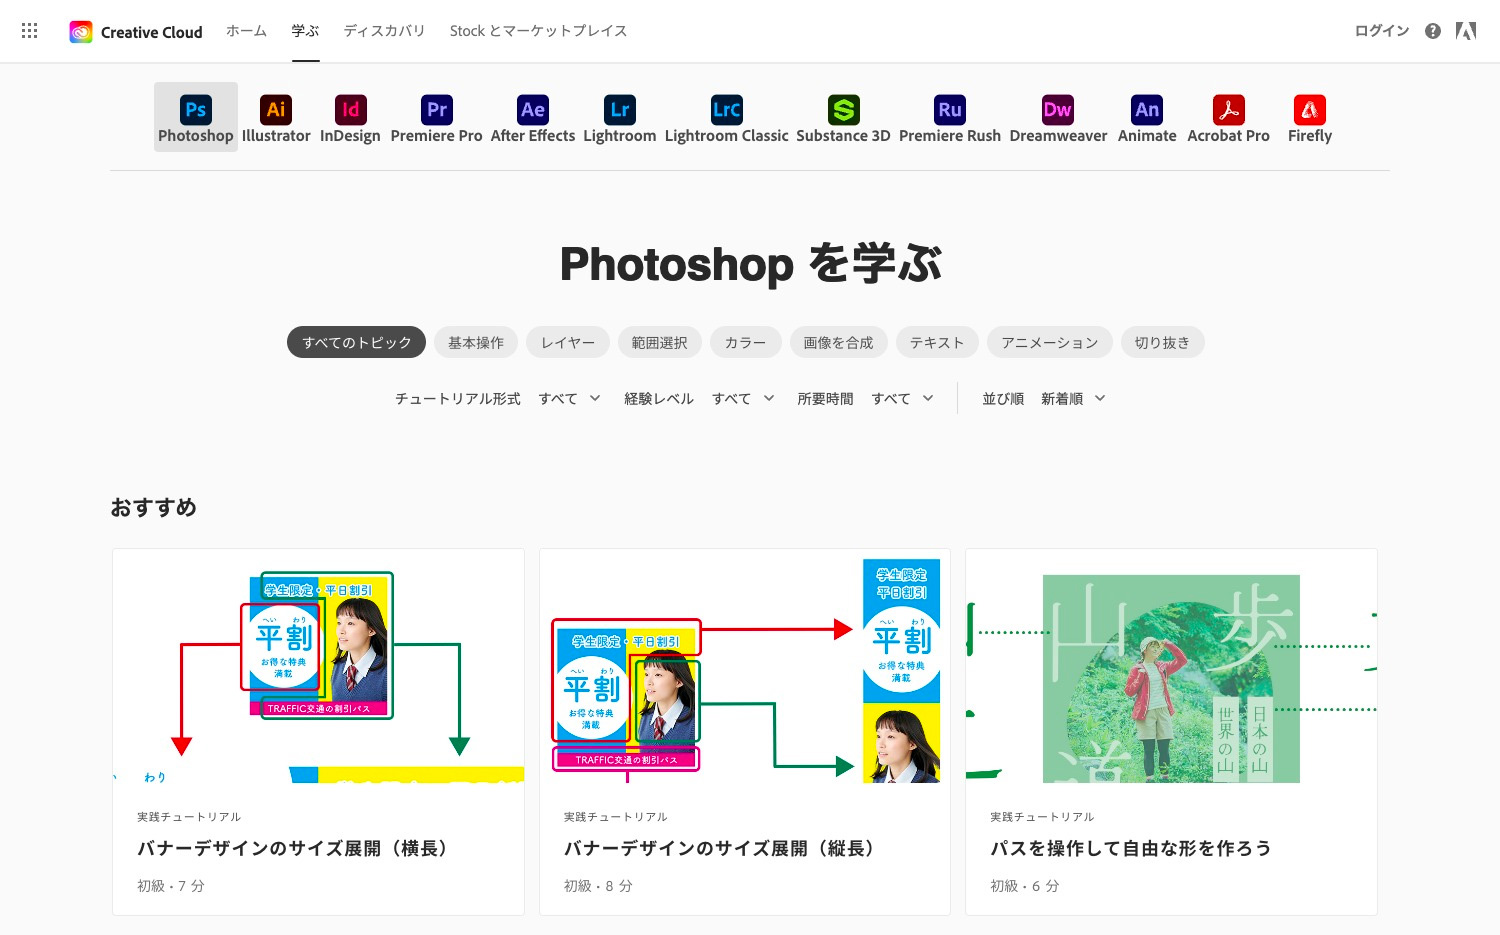1500x935 pixels.
Task: Select the Animate app icon
Action: click(1147, 110)
